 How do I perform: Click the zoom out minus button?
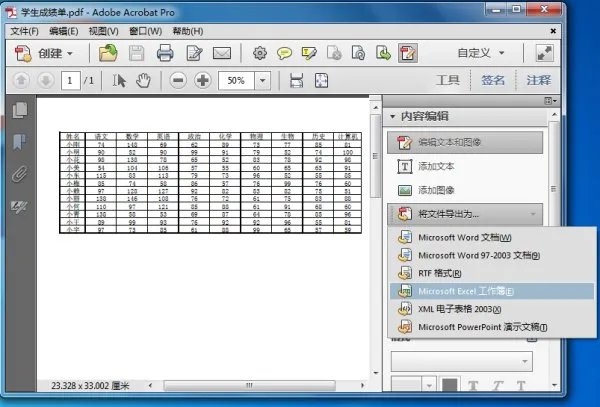(x=179, y=81)
